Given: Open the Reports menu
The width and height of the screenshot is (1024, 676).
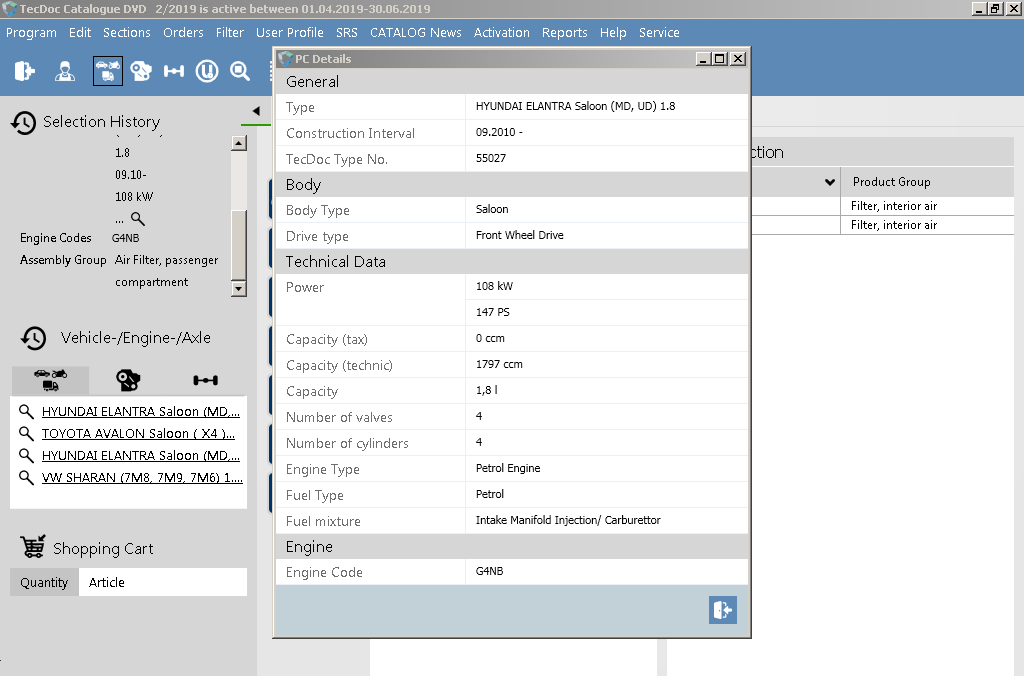Looking at the screenshot, I should point(564,33).
